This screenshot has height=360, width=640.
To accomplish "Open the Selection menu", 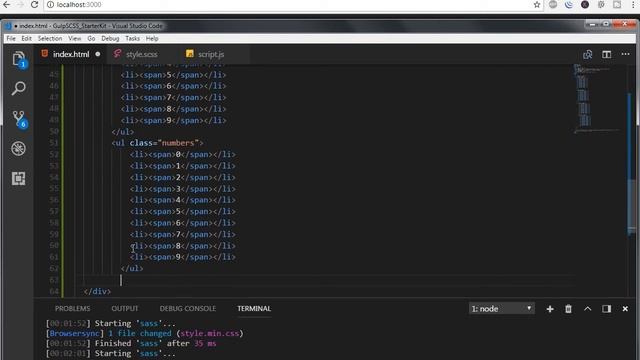I will pyautogui.click(x=50, y=38).
